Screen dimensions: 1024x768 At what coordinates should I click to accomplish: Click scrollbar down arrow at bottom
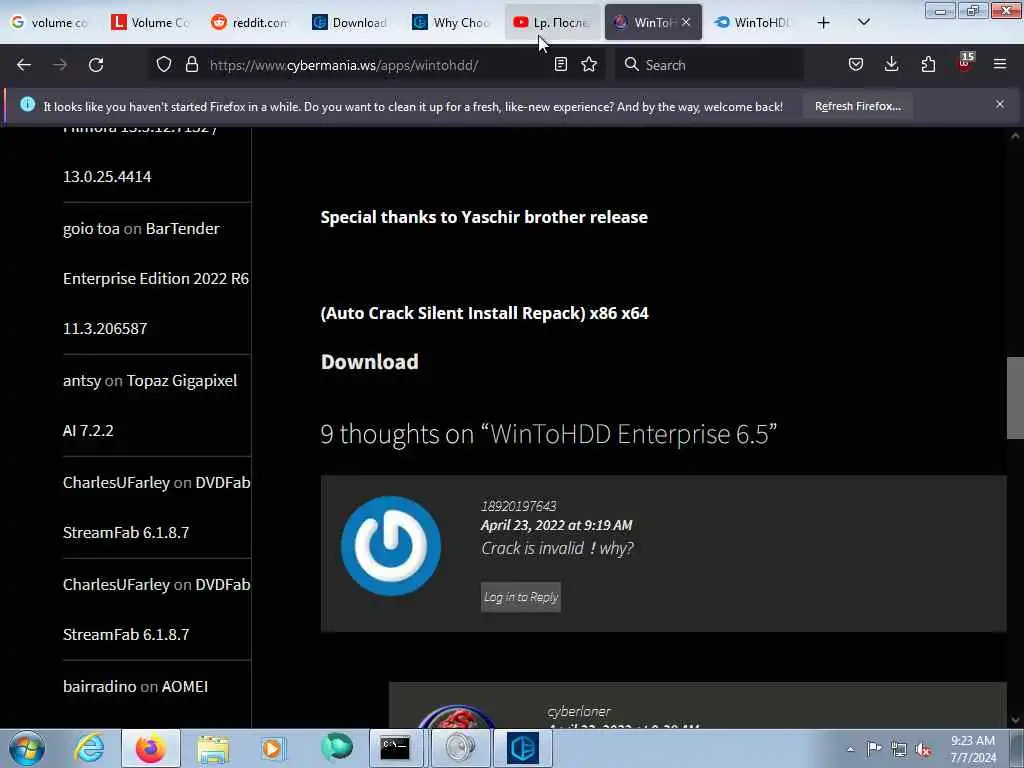1015,720
